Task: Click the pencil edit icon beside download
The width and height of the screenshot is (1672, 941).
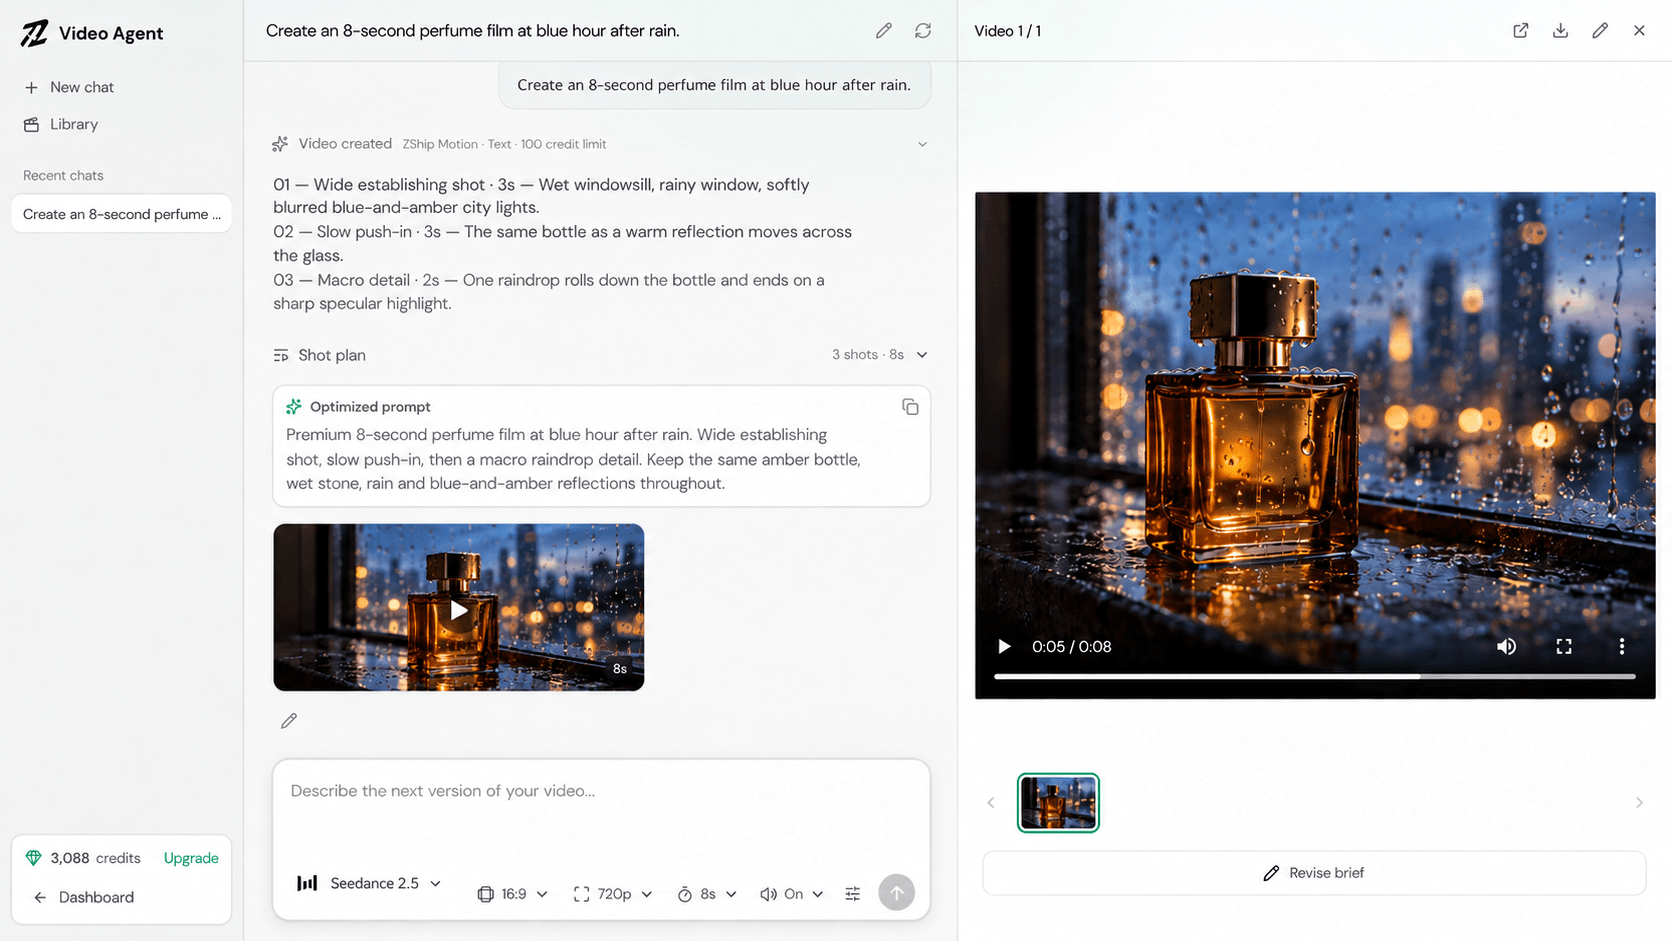Action: tap(1600, 31)
